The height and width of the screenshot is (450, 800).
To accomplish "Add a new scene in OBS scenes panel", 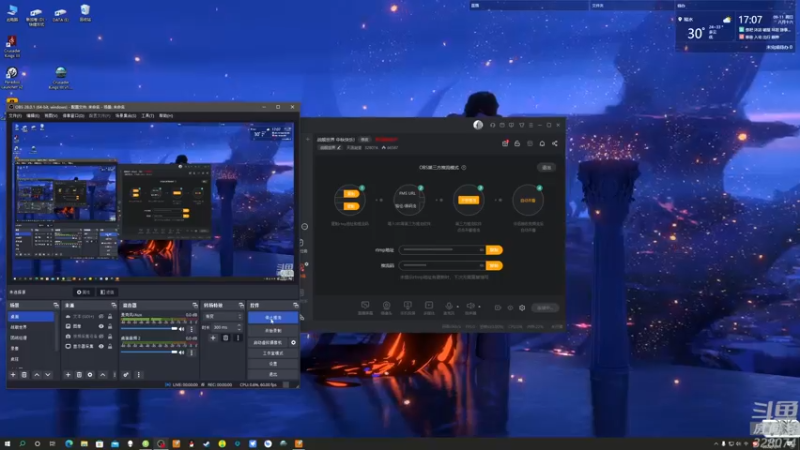I will point(13,374).
